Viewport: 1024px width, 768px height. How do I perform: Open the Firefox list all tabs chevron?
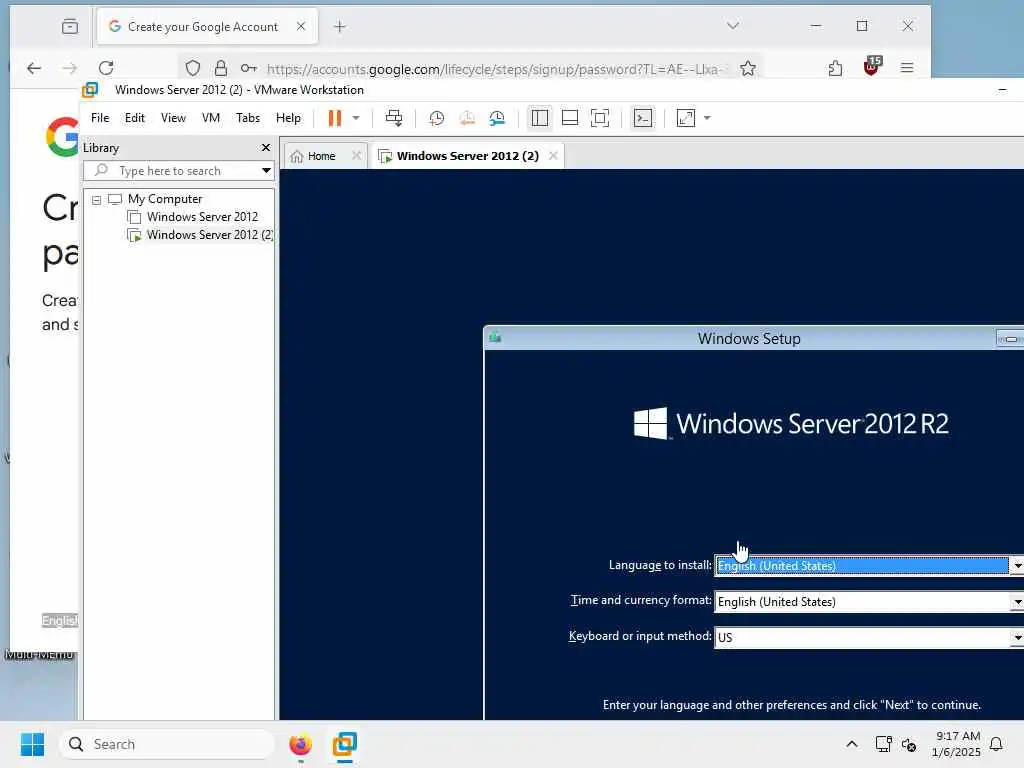[x=733, y=26]
